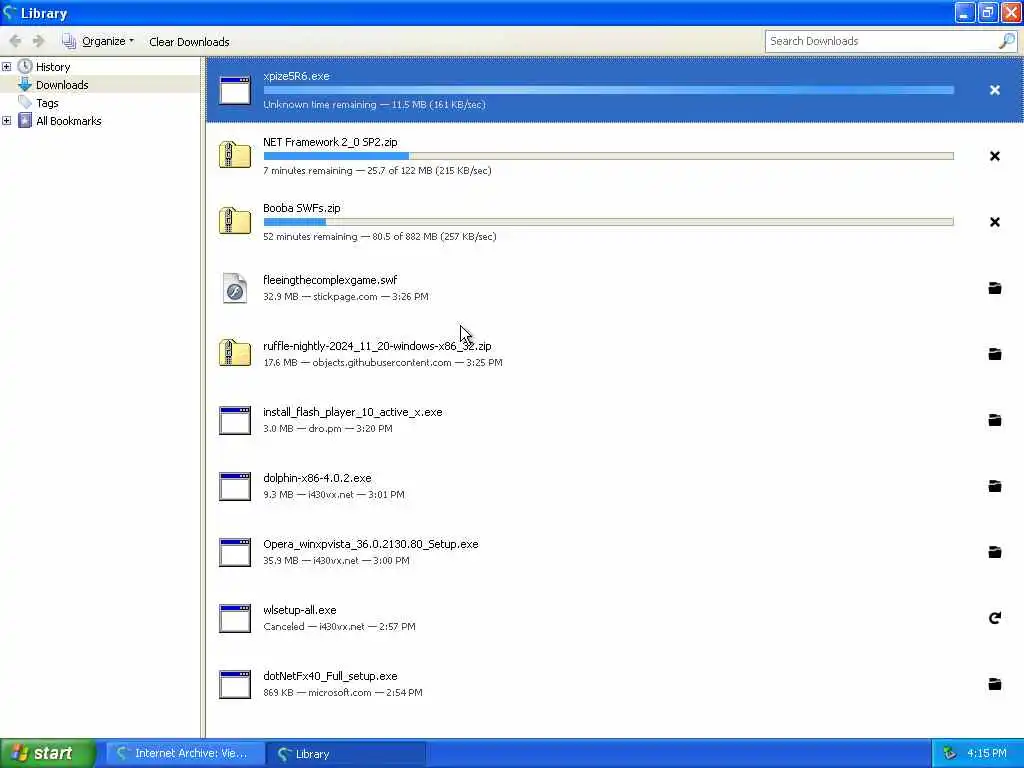
Task: Cancel the xpize5R6.exe download
Action: coord(995,90)
